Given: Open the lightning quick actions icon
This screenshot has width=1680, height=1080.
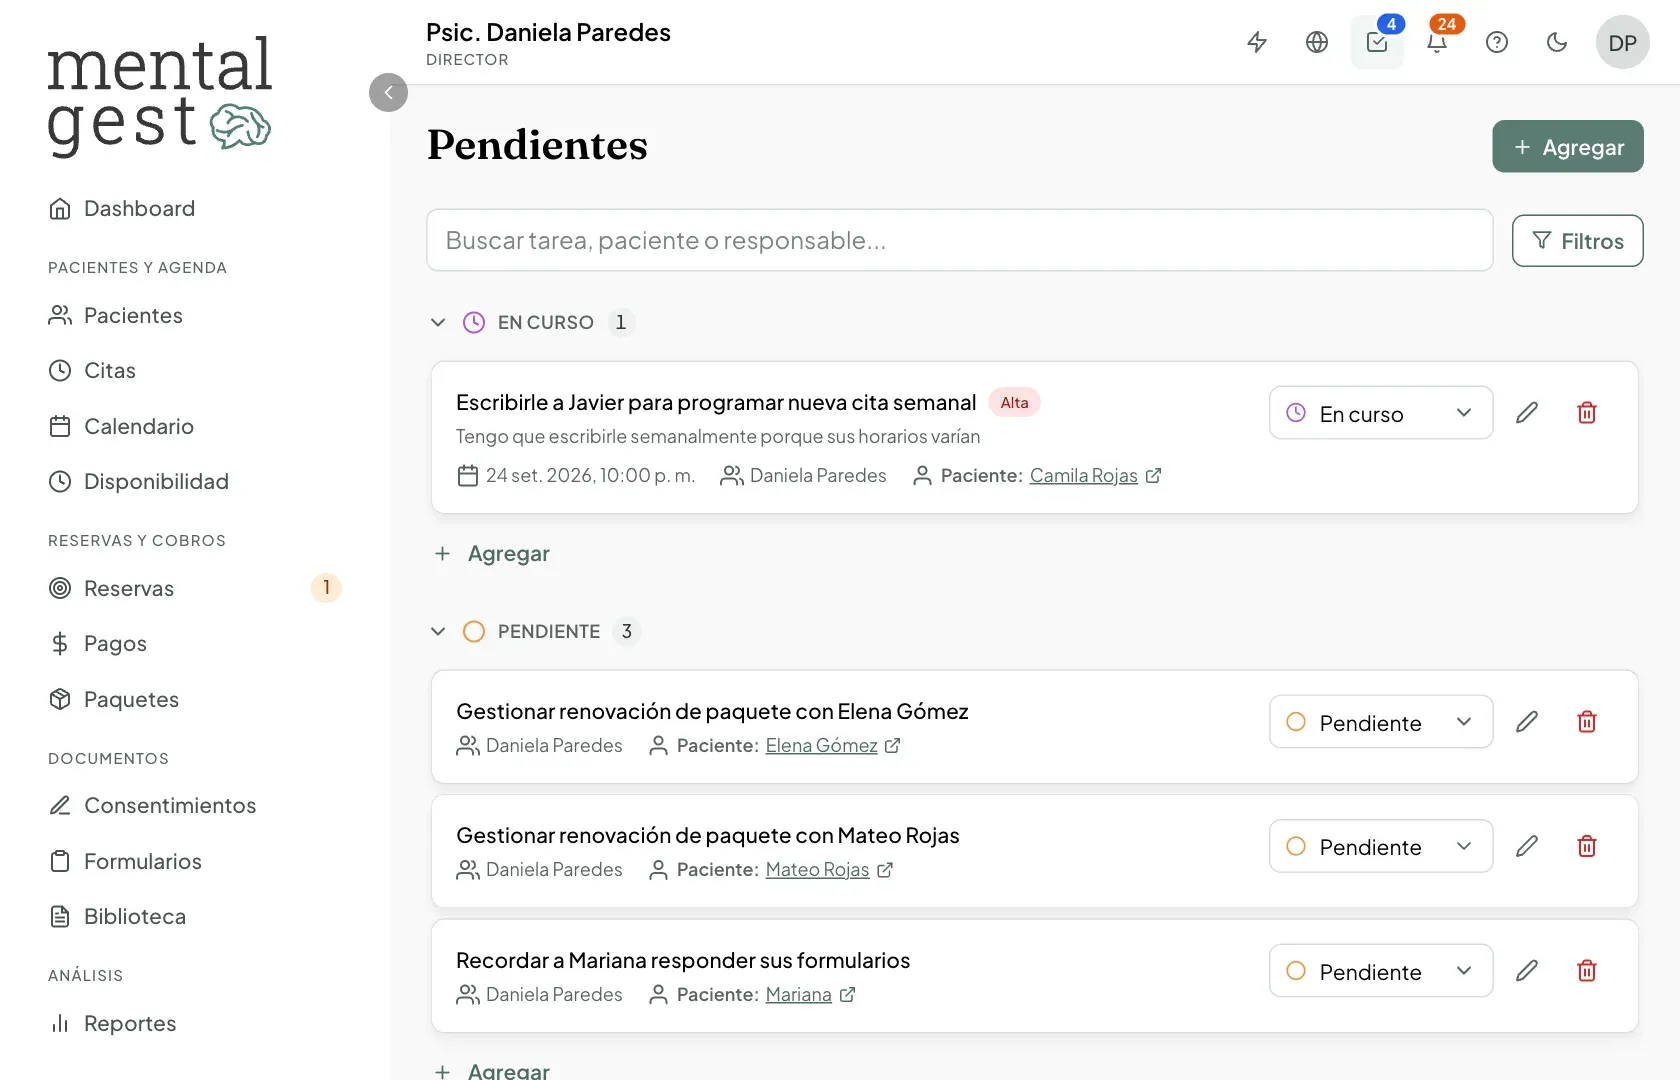Looking at the screenshot, I should [x=1257, y=42].
